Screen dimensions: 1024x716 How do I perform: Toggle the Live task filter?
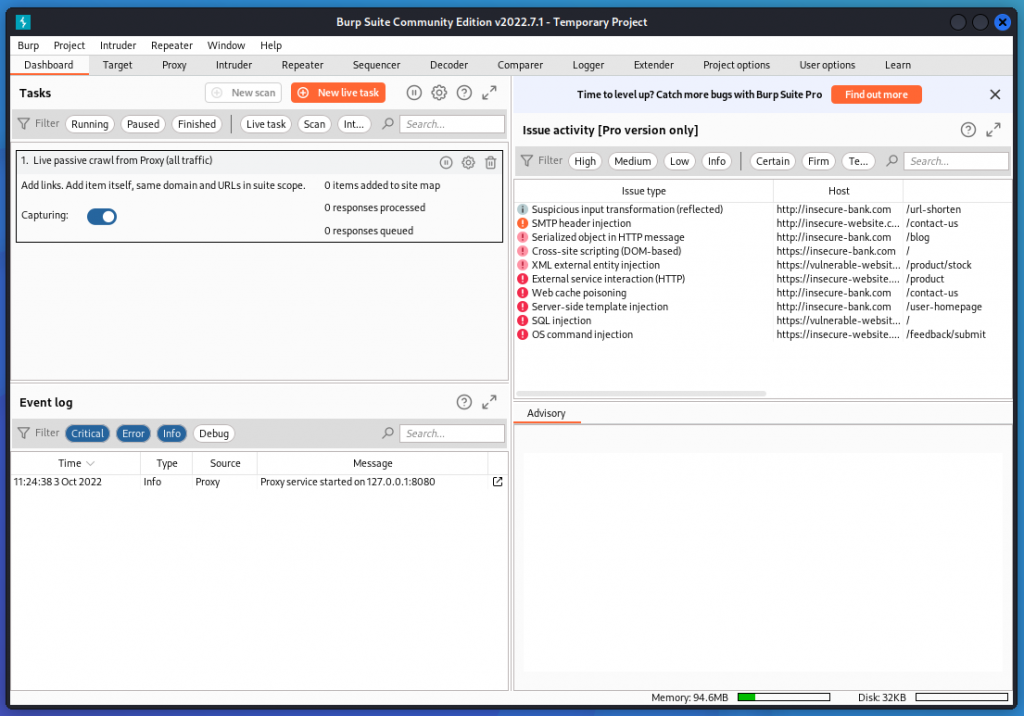pyautogui.click(x=266, y=124)
